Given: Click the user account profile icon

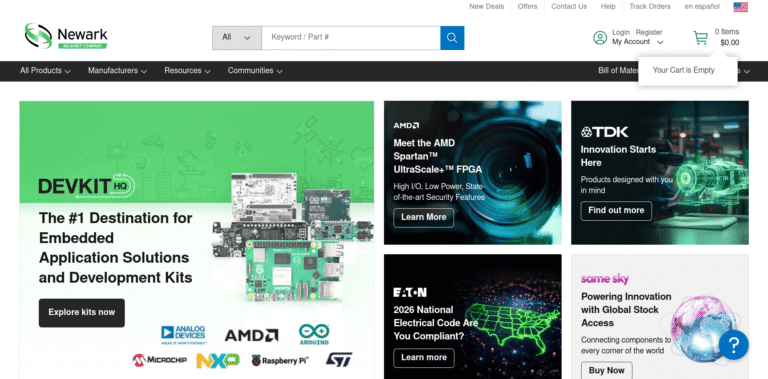Looking at the screenshot, I should [x=600, y=38].
